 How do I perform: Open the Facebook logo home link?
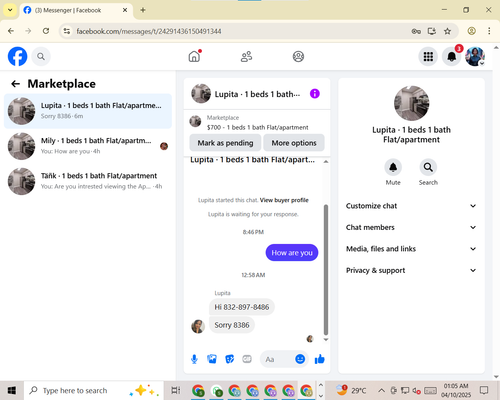point(17,56)
